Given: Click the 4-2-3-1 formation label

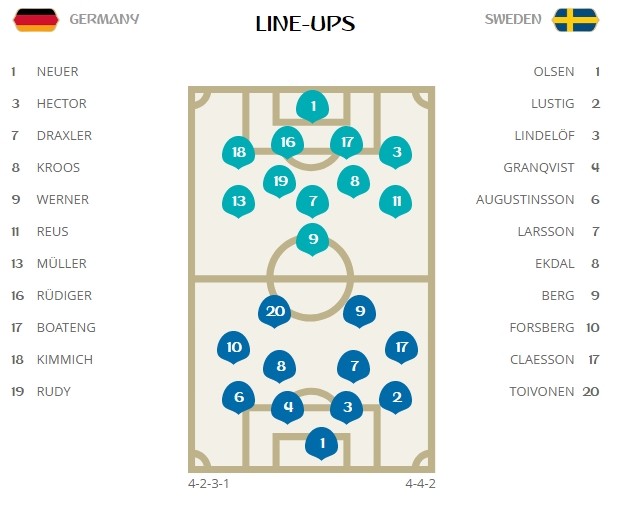Looking at the screenshot, I should click(208, 483).
